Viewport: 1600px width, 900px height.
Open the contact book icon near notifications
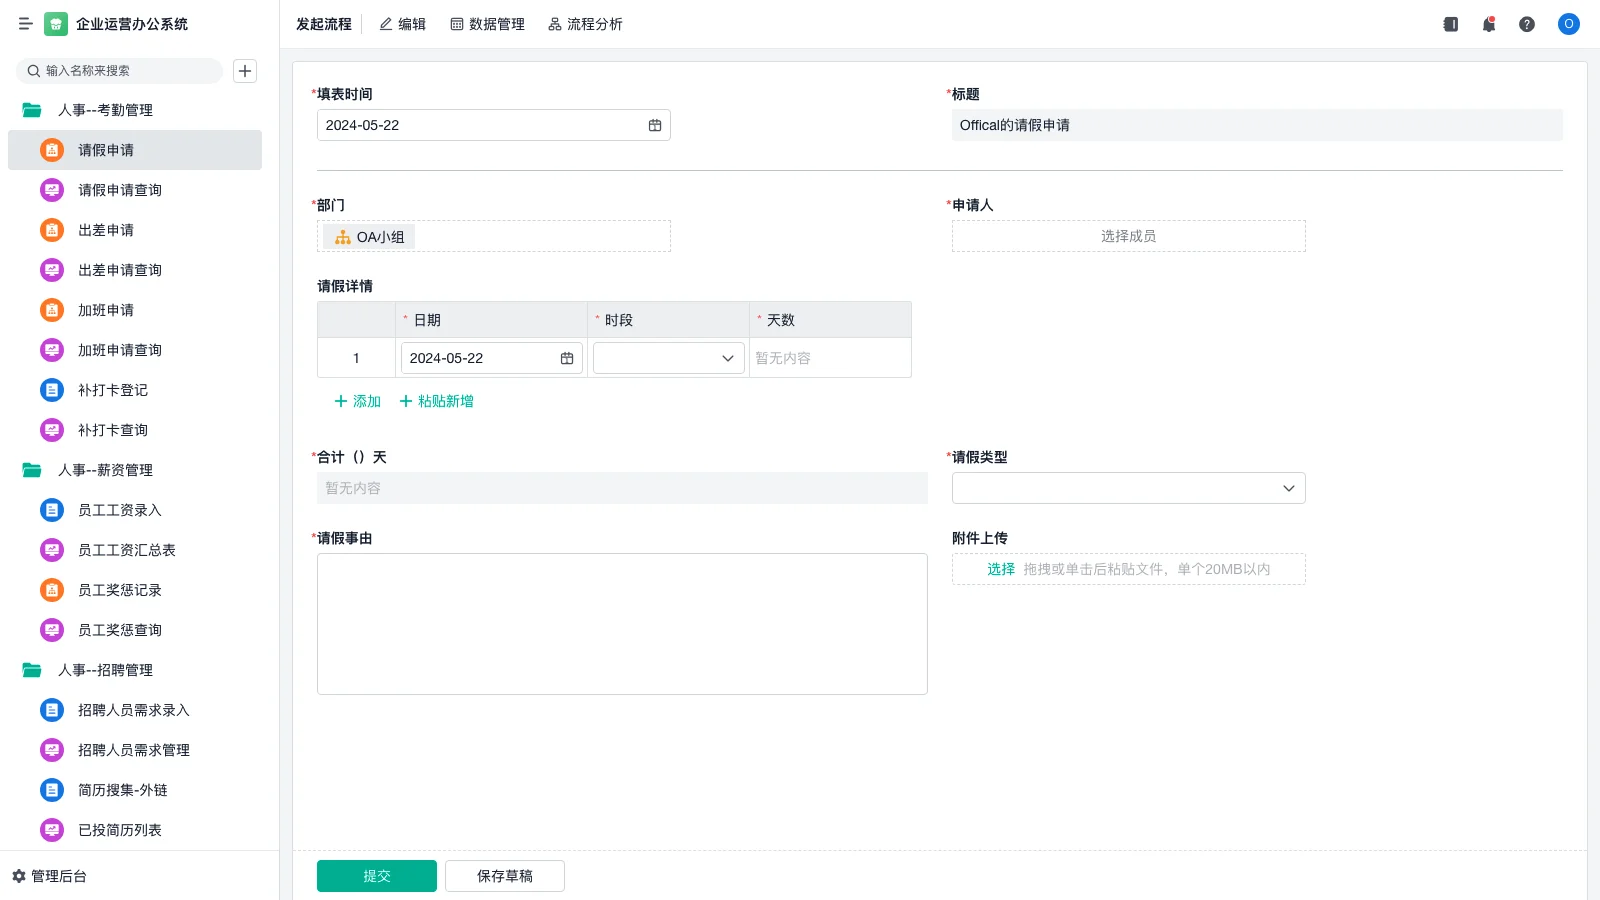pos(1449,24)
